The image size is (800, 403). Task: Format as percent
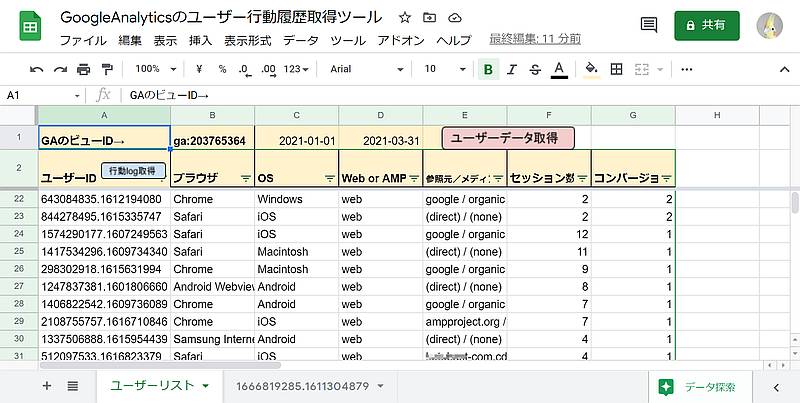(x=222, y=69)
